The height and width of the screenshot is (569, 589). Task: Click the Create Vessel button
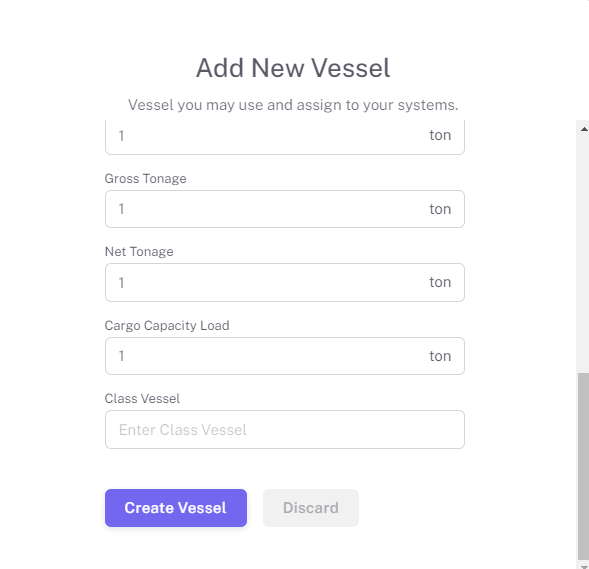pos(176,508)
